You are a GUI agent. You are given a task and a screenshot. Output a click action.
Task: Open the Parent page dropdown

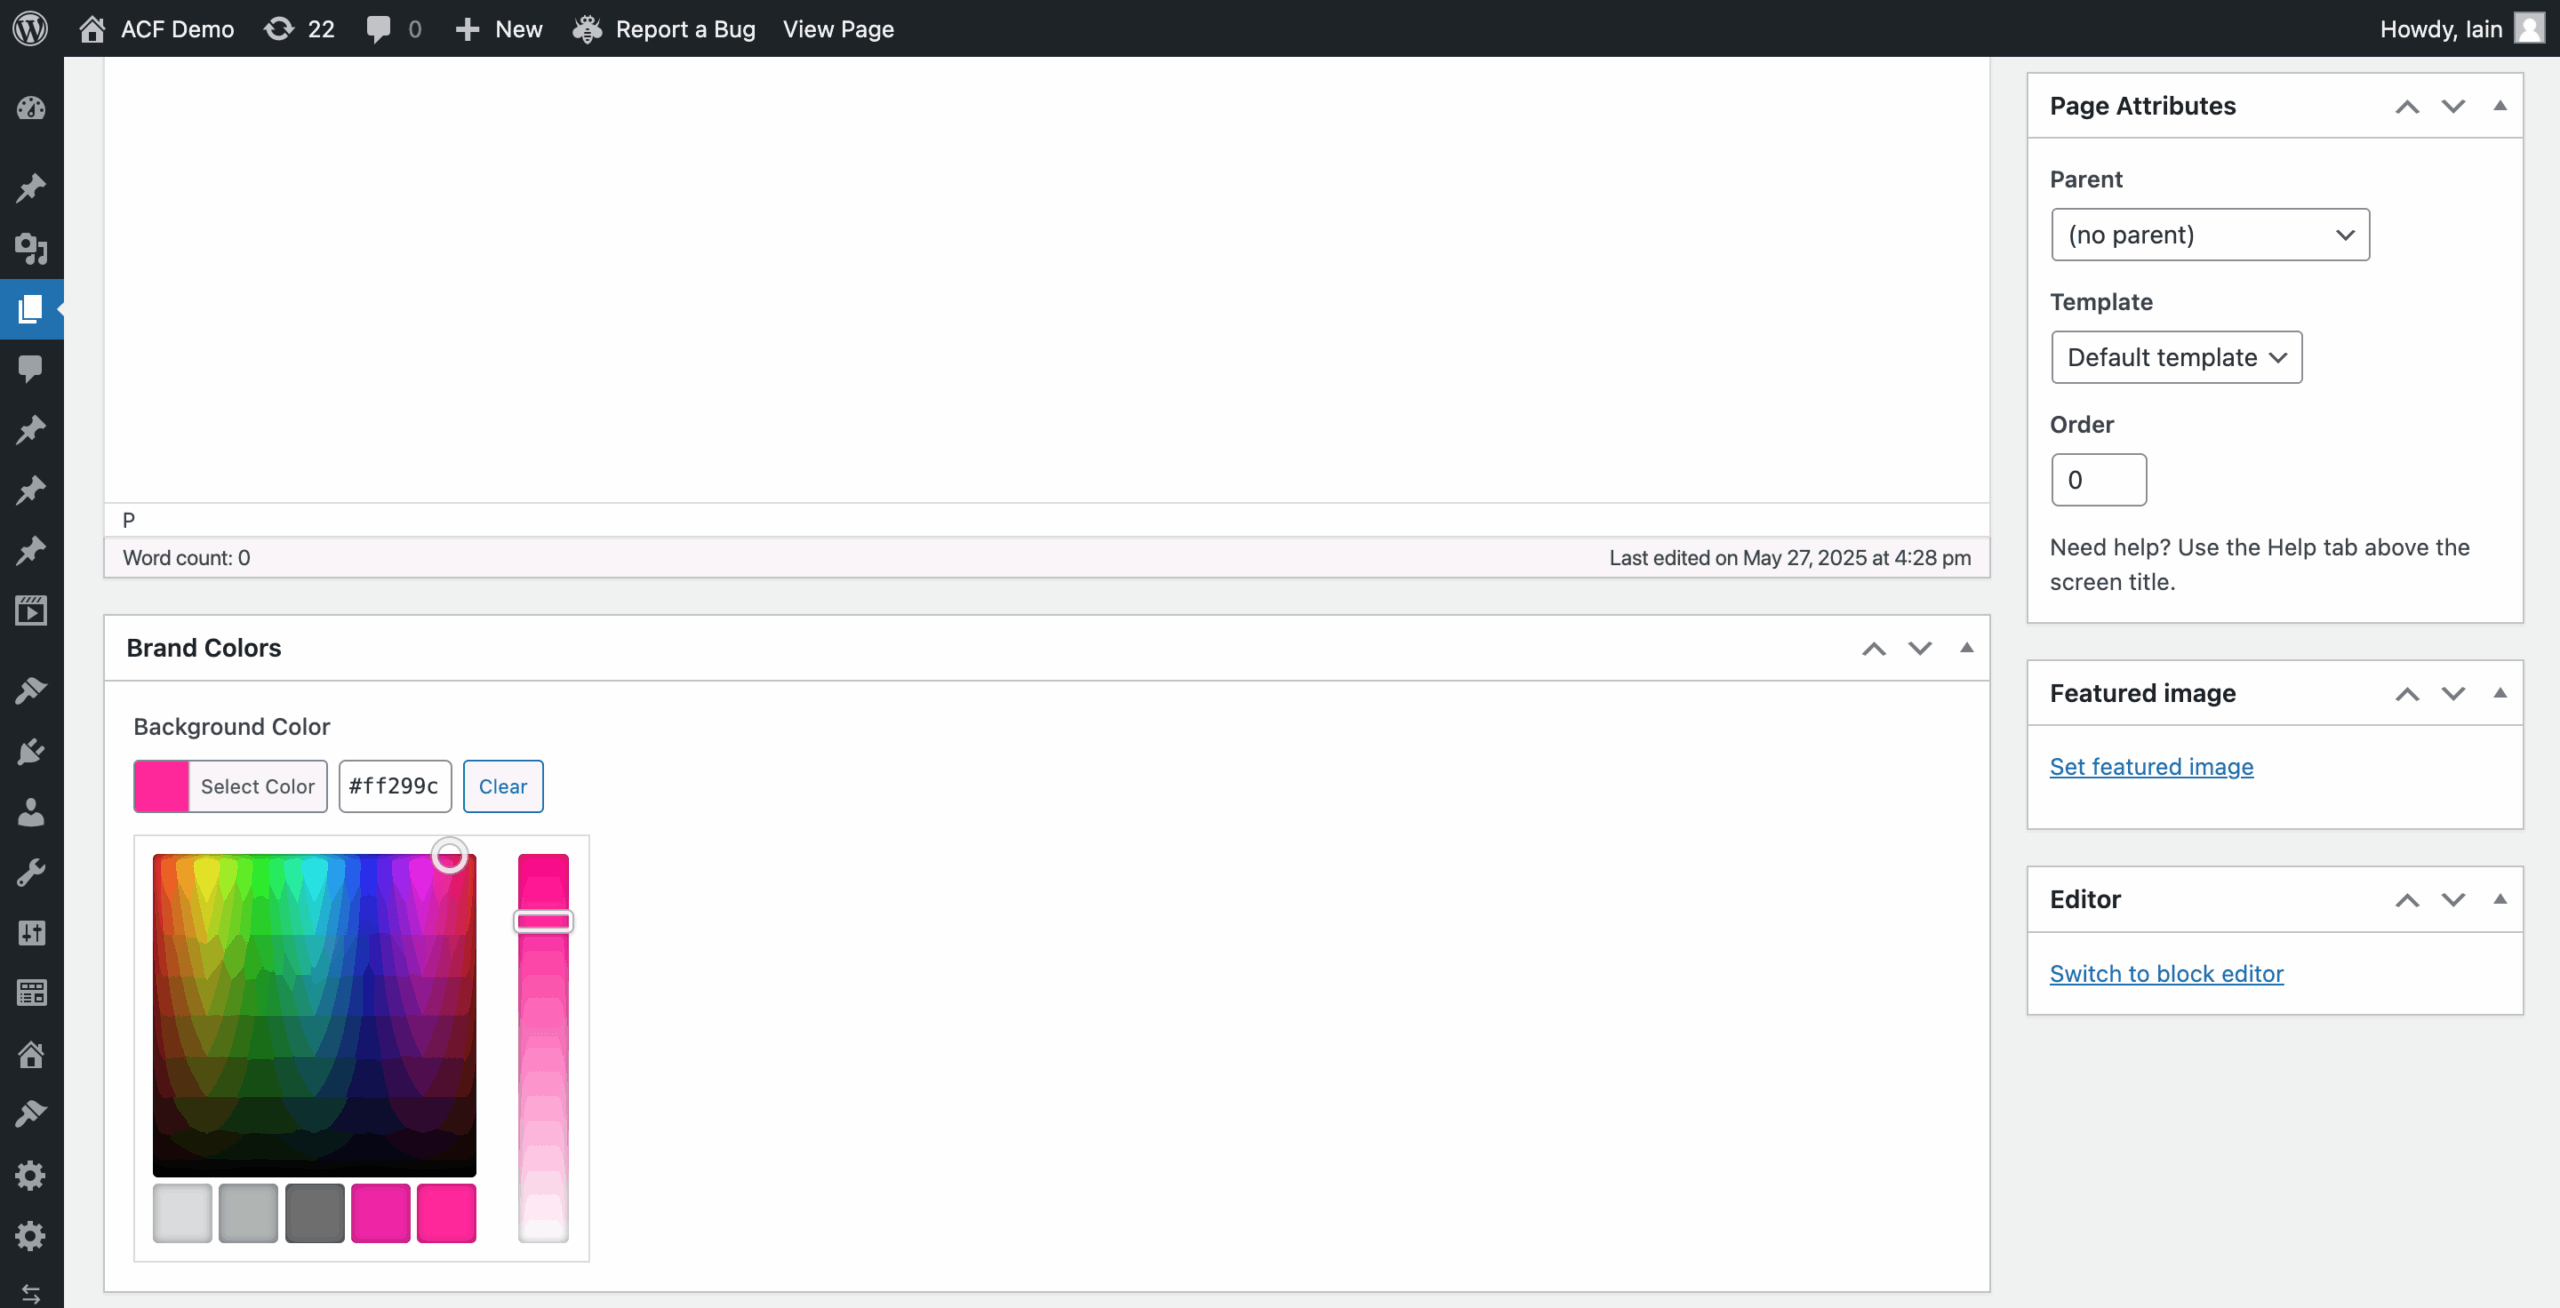click(2209, 235)
